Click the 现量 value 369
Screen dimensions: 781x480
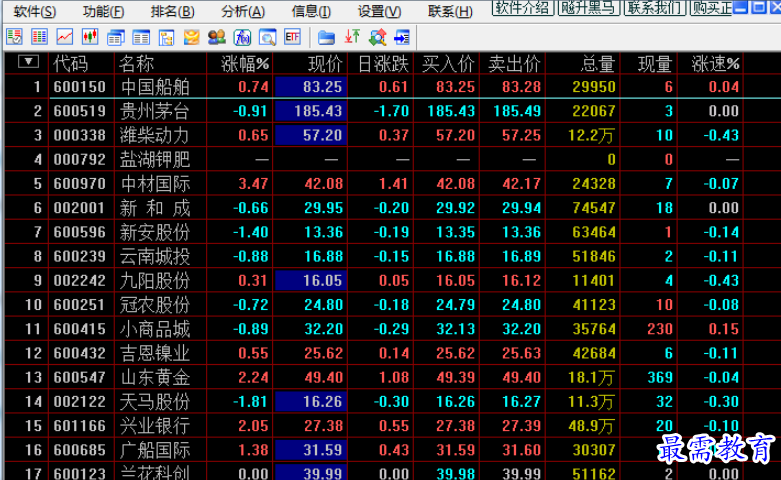point(660,377)
